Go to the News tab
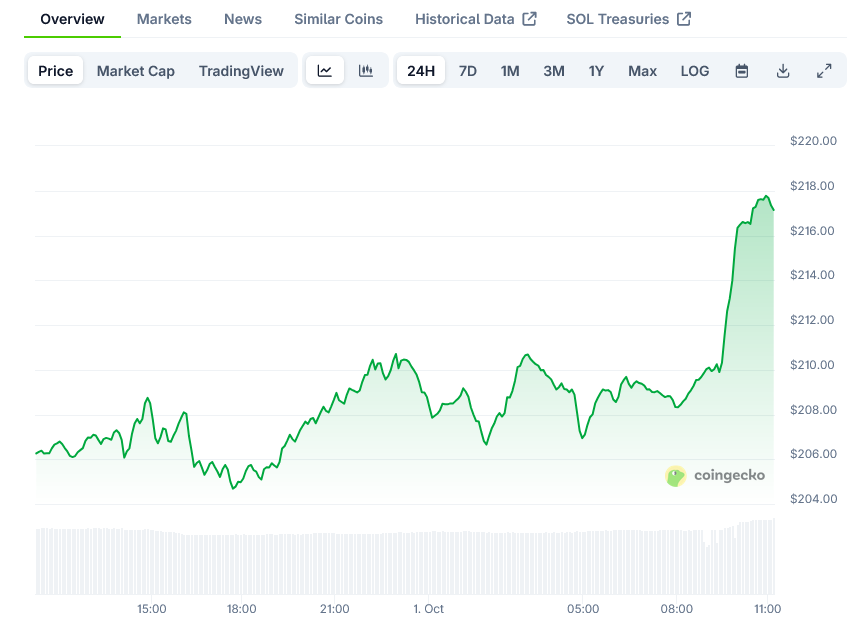 click(x=243, y=19)
